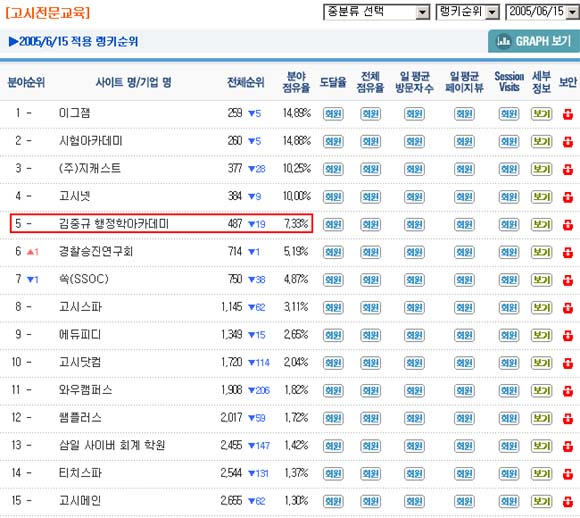Viewport: 580px width, 518px height.
Task: Select the site name 시험아카데미
Action: pyautogui.click(x=91, y=141)
